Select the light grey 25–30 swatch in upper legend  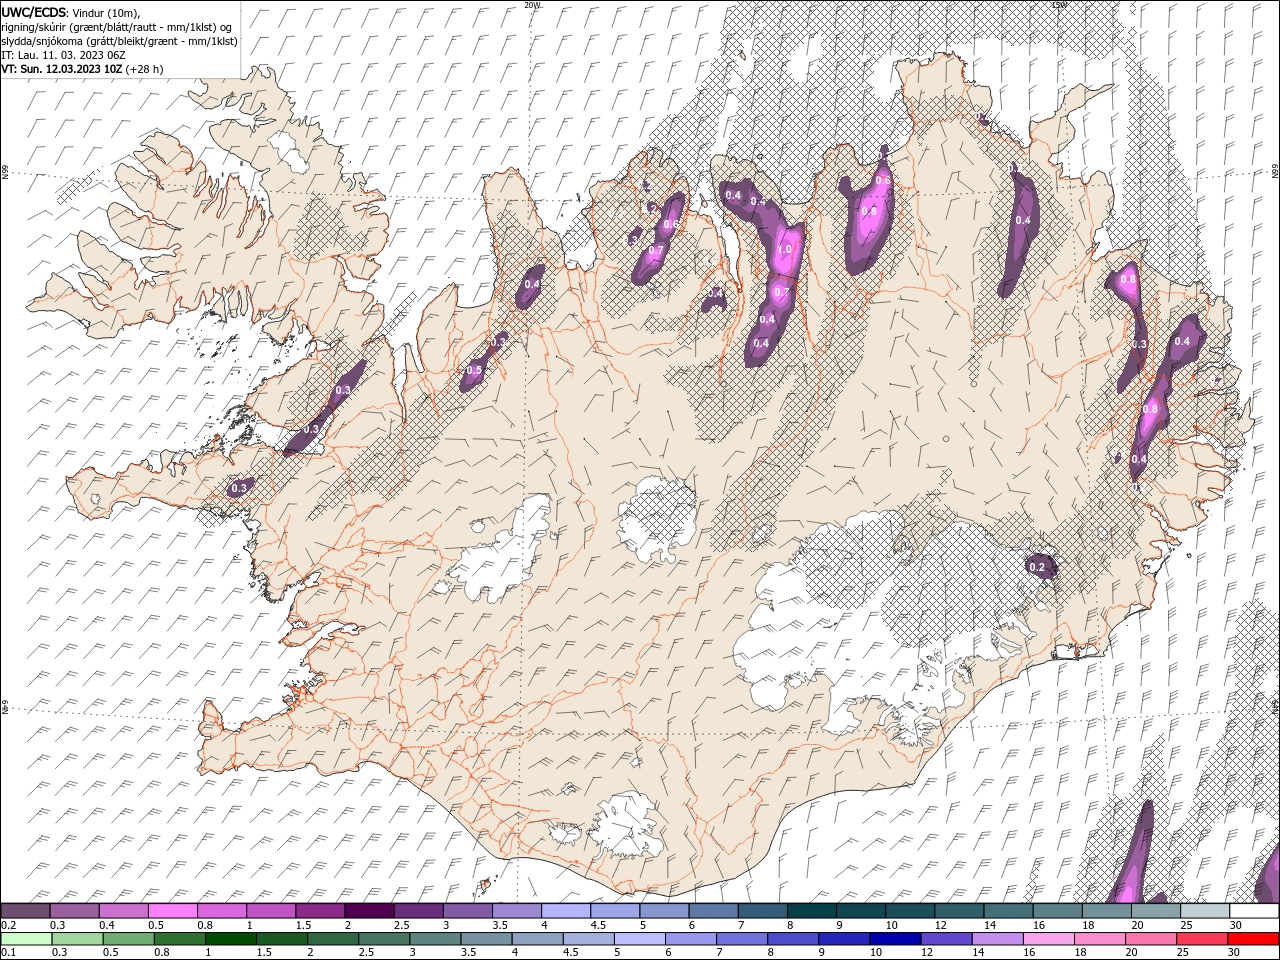pyautogui.click(x=1205, y=911)
